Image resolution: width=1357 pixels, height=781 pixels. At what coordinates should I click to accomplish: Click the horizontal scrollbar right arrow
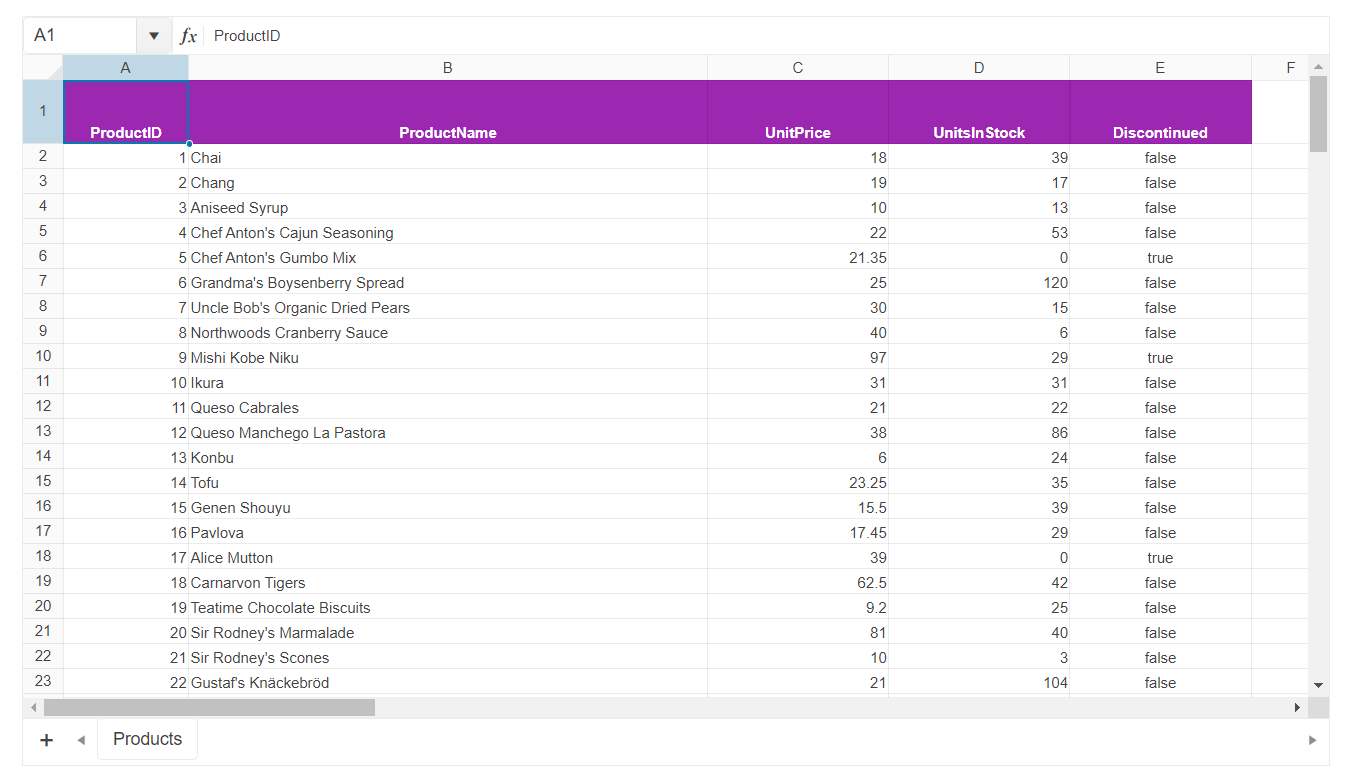coord(1299,707)
